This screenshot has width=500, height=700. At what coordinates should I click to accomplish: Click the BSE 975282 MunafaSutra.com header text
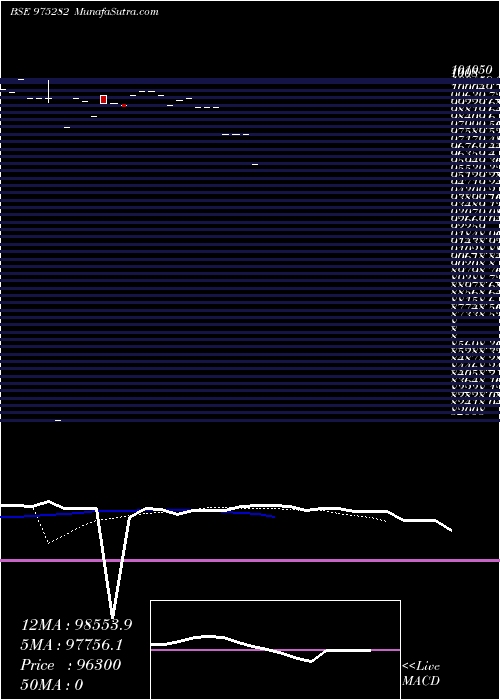click(x=84, y=12)
